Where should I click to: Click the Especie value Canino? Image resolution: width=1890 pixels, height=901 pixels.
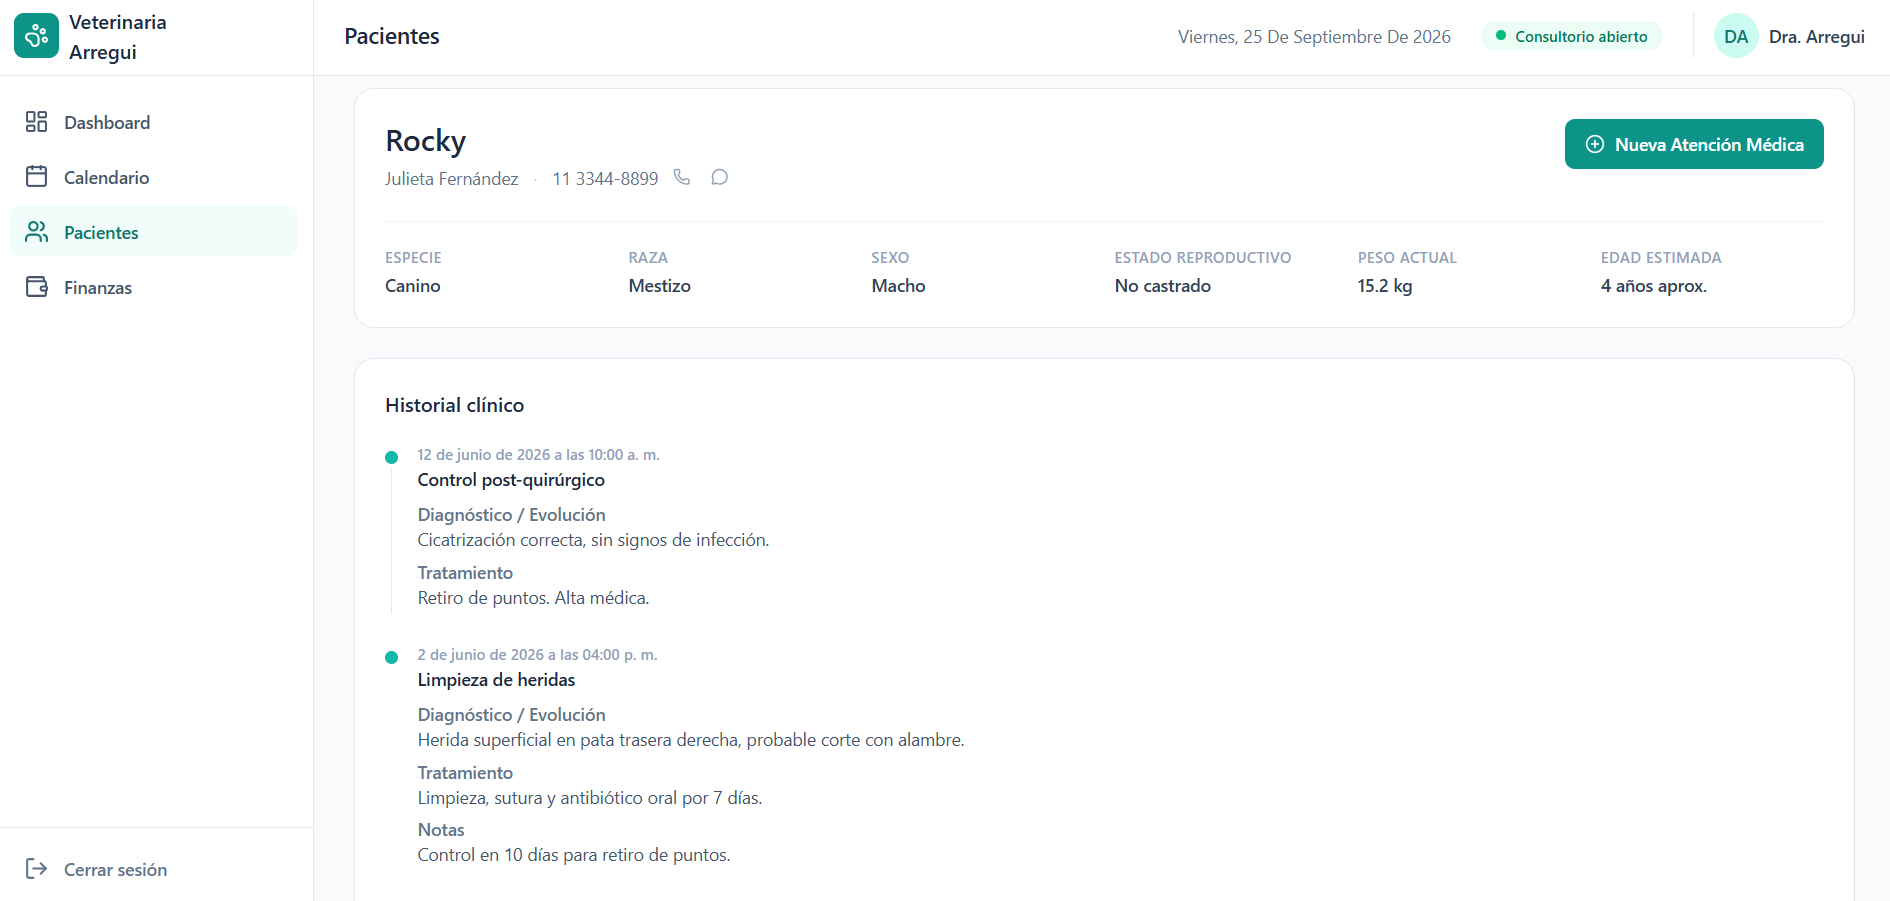click(413, 286)
